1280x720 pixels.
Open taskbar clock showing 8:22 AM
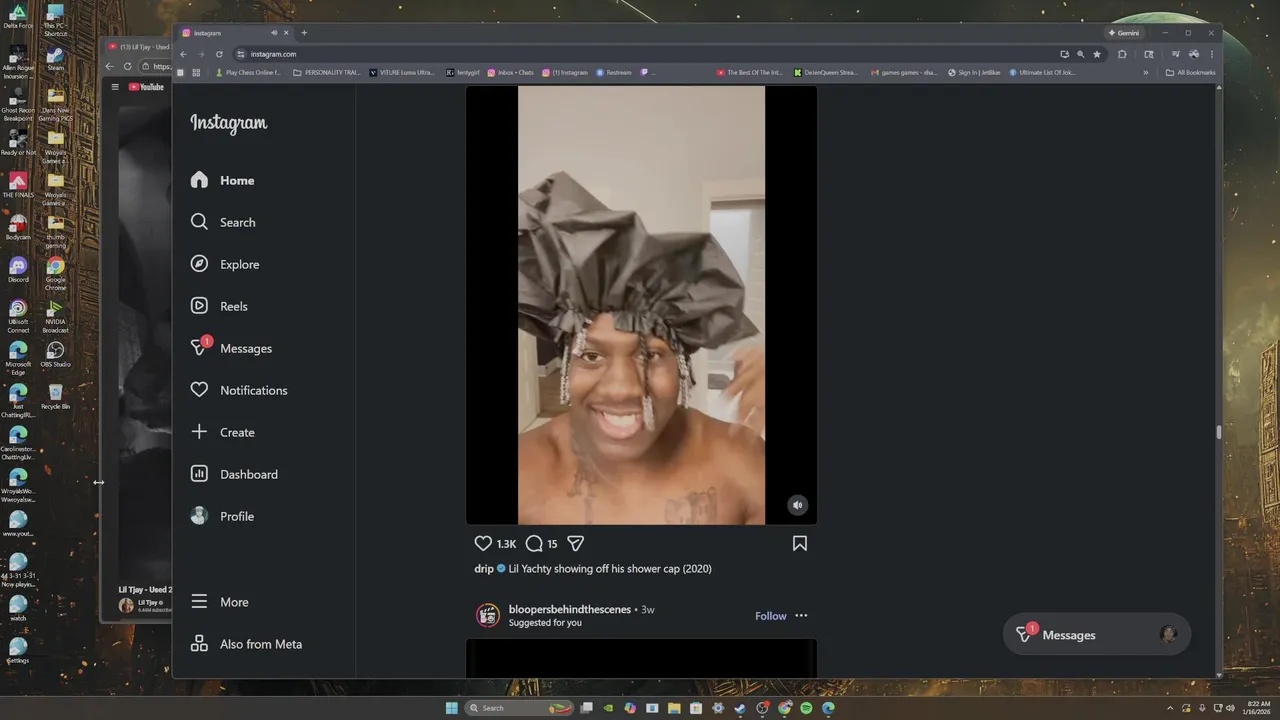pyautogui.click(x=1257, y=708)
